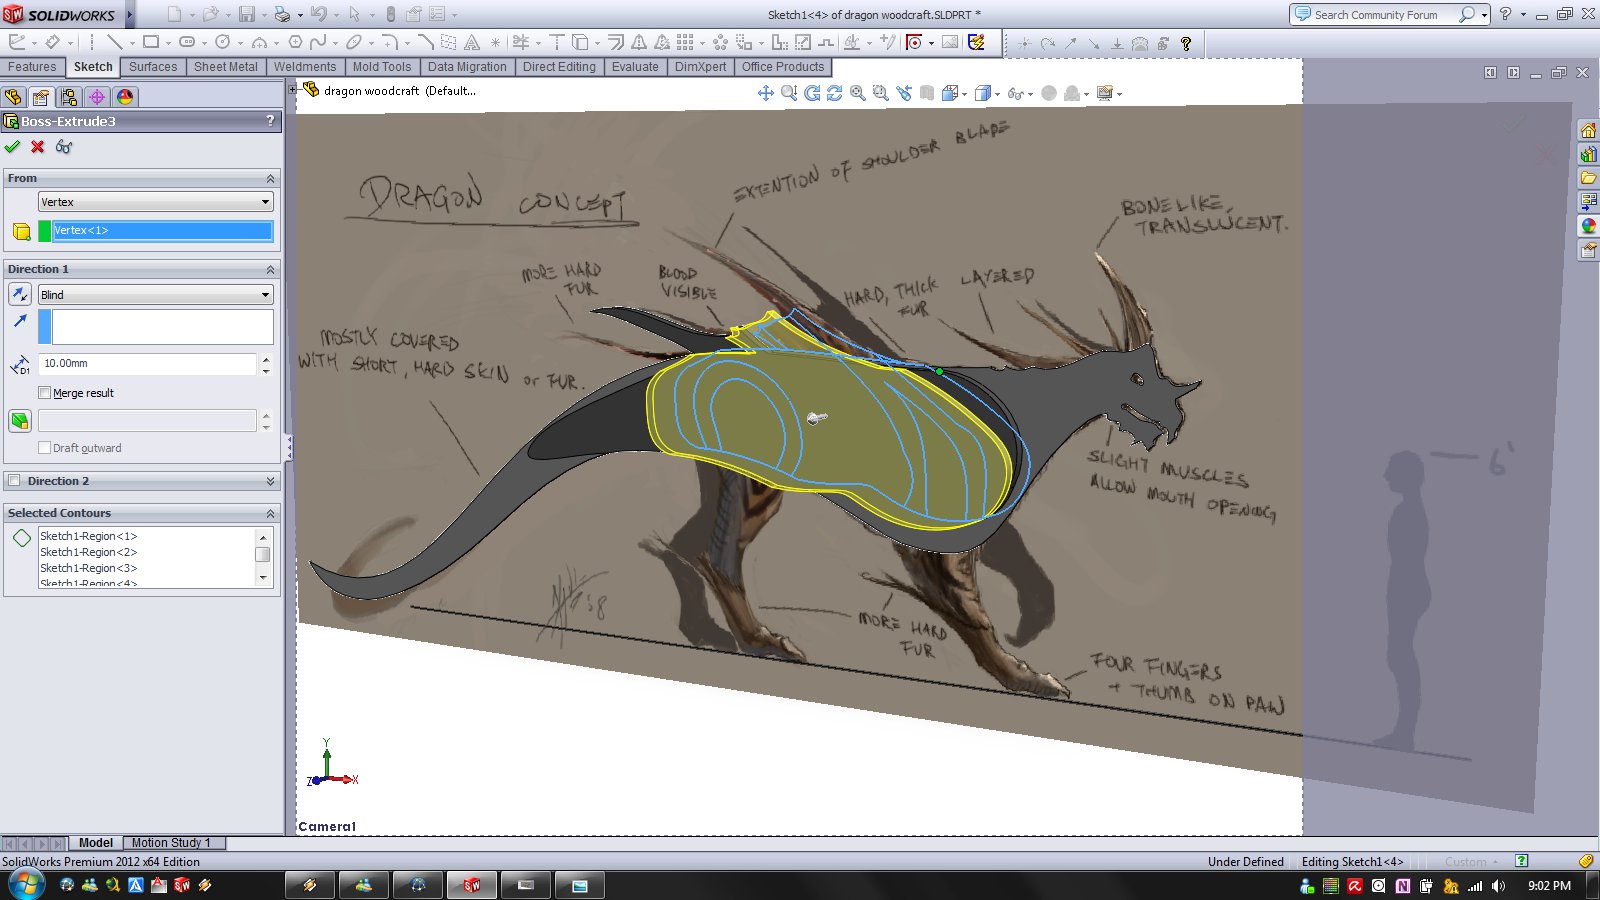This screenshot has width=1600, height=900.
Task: Toggle the Draft On/Off button
Action: pos(19,421)
